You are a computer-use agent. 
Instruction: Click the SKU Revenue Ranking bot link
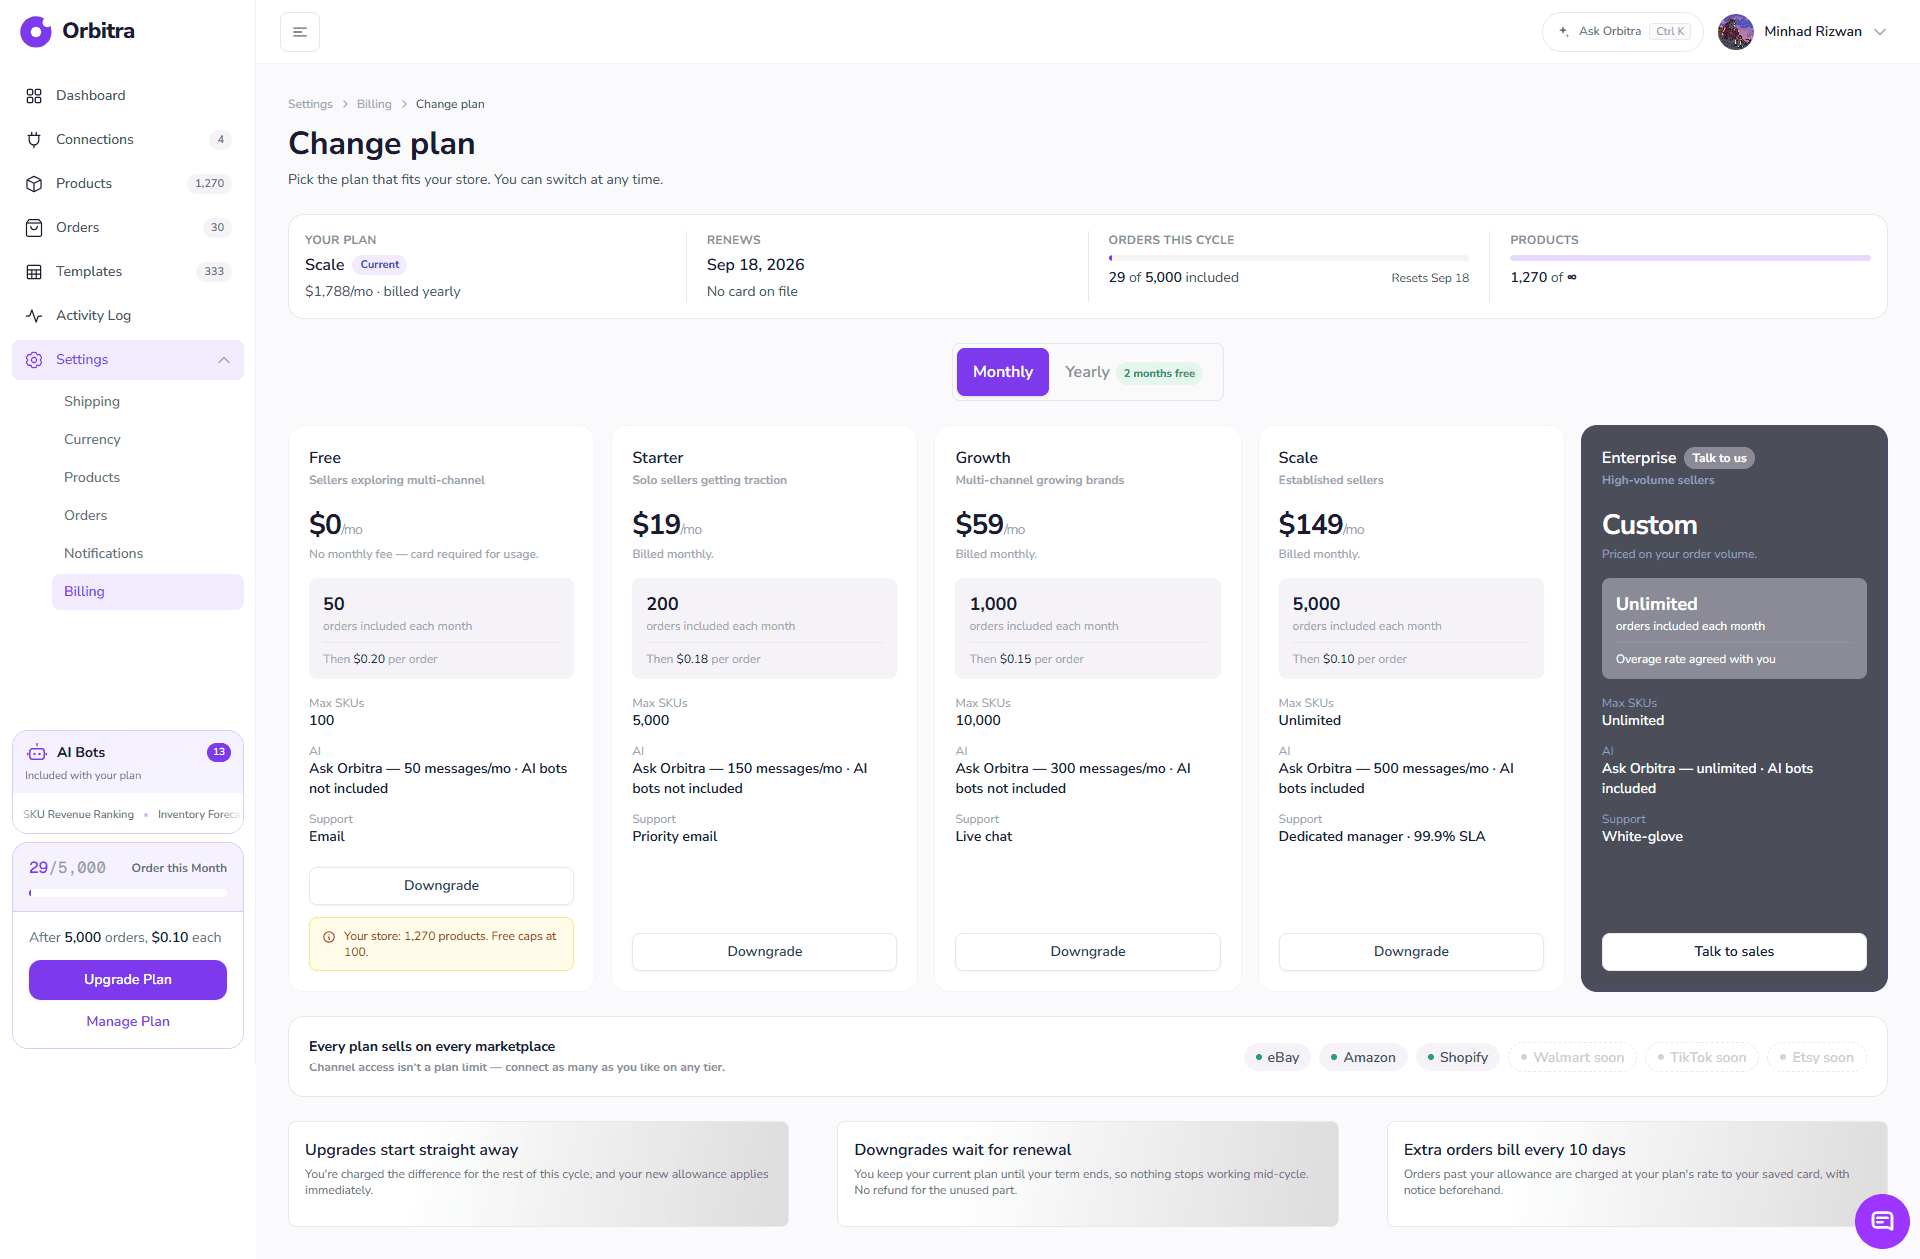click(x=78, y=815)
